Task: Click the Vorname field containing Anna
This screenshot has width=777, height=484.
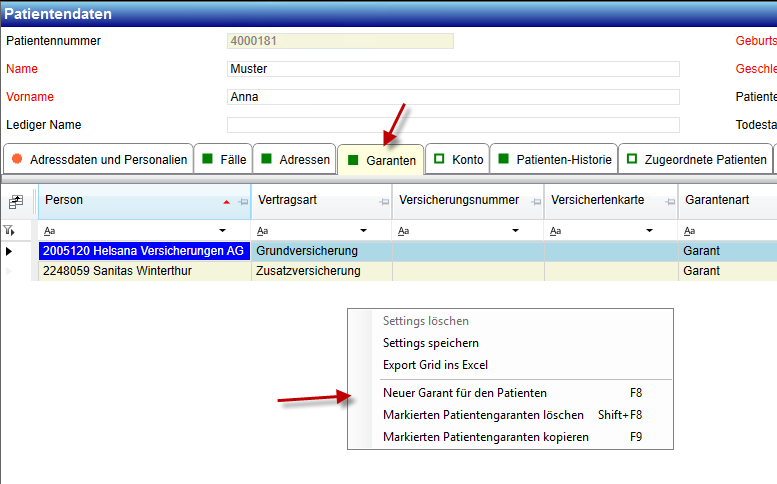Action: 453,97
